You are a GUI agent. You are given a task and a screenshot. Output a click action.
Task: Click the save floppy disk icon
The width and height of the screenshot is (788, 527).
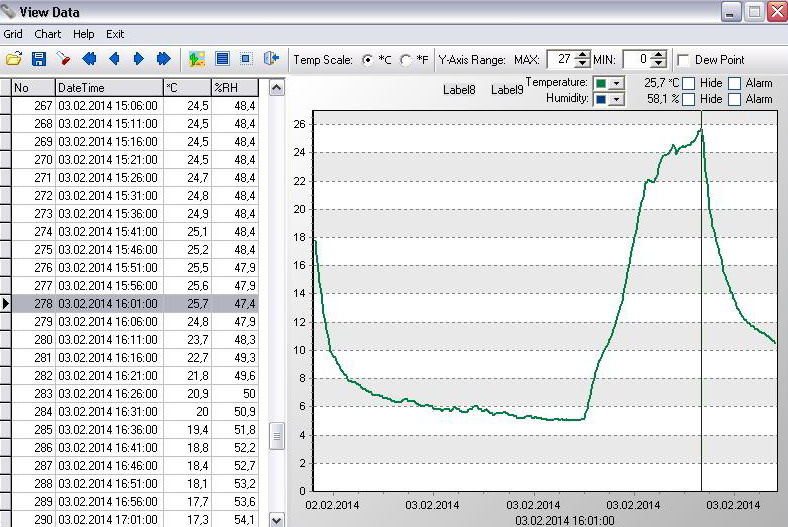pos(38,59)
